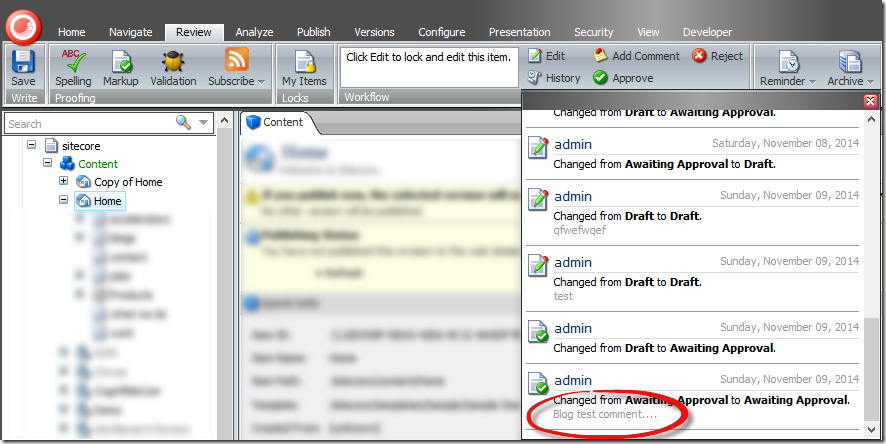Click into the content tree Search box
Screen dimensions: 886x444
tap(88, 123)
